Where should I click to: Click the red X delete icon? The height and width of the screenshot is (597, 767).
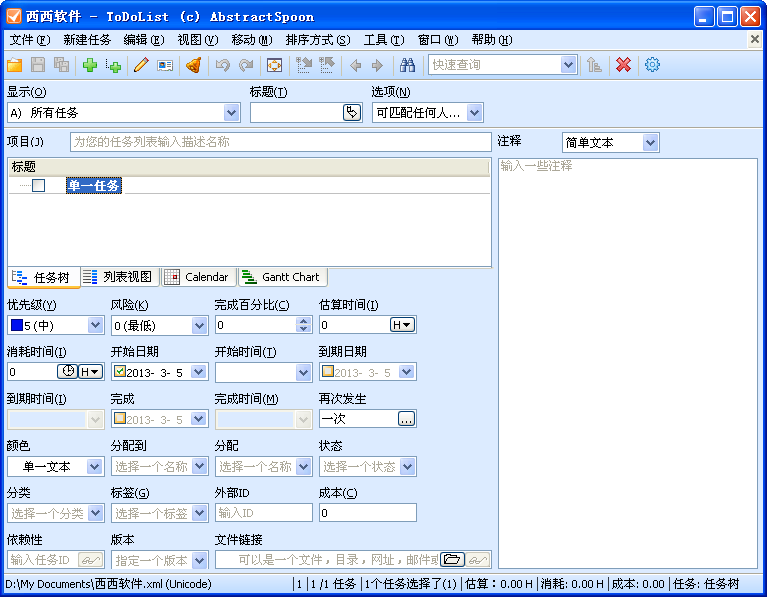(623, 65)
